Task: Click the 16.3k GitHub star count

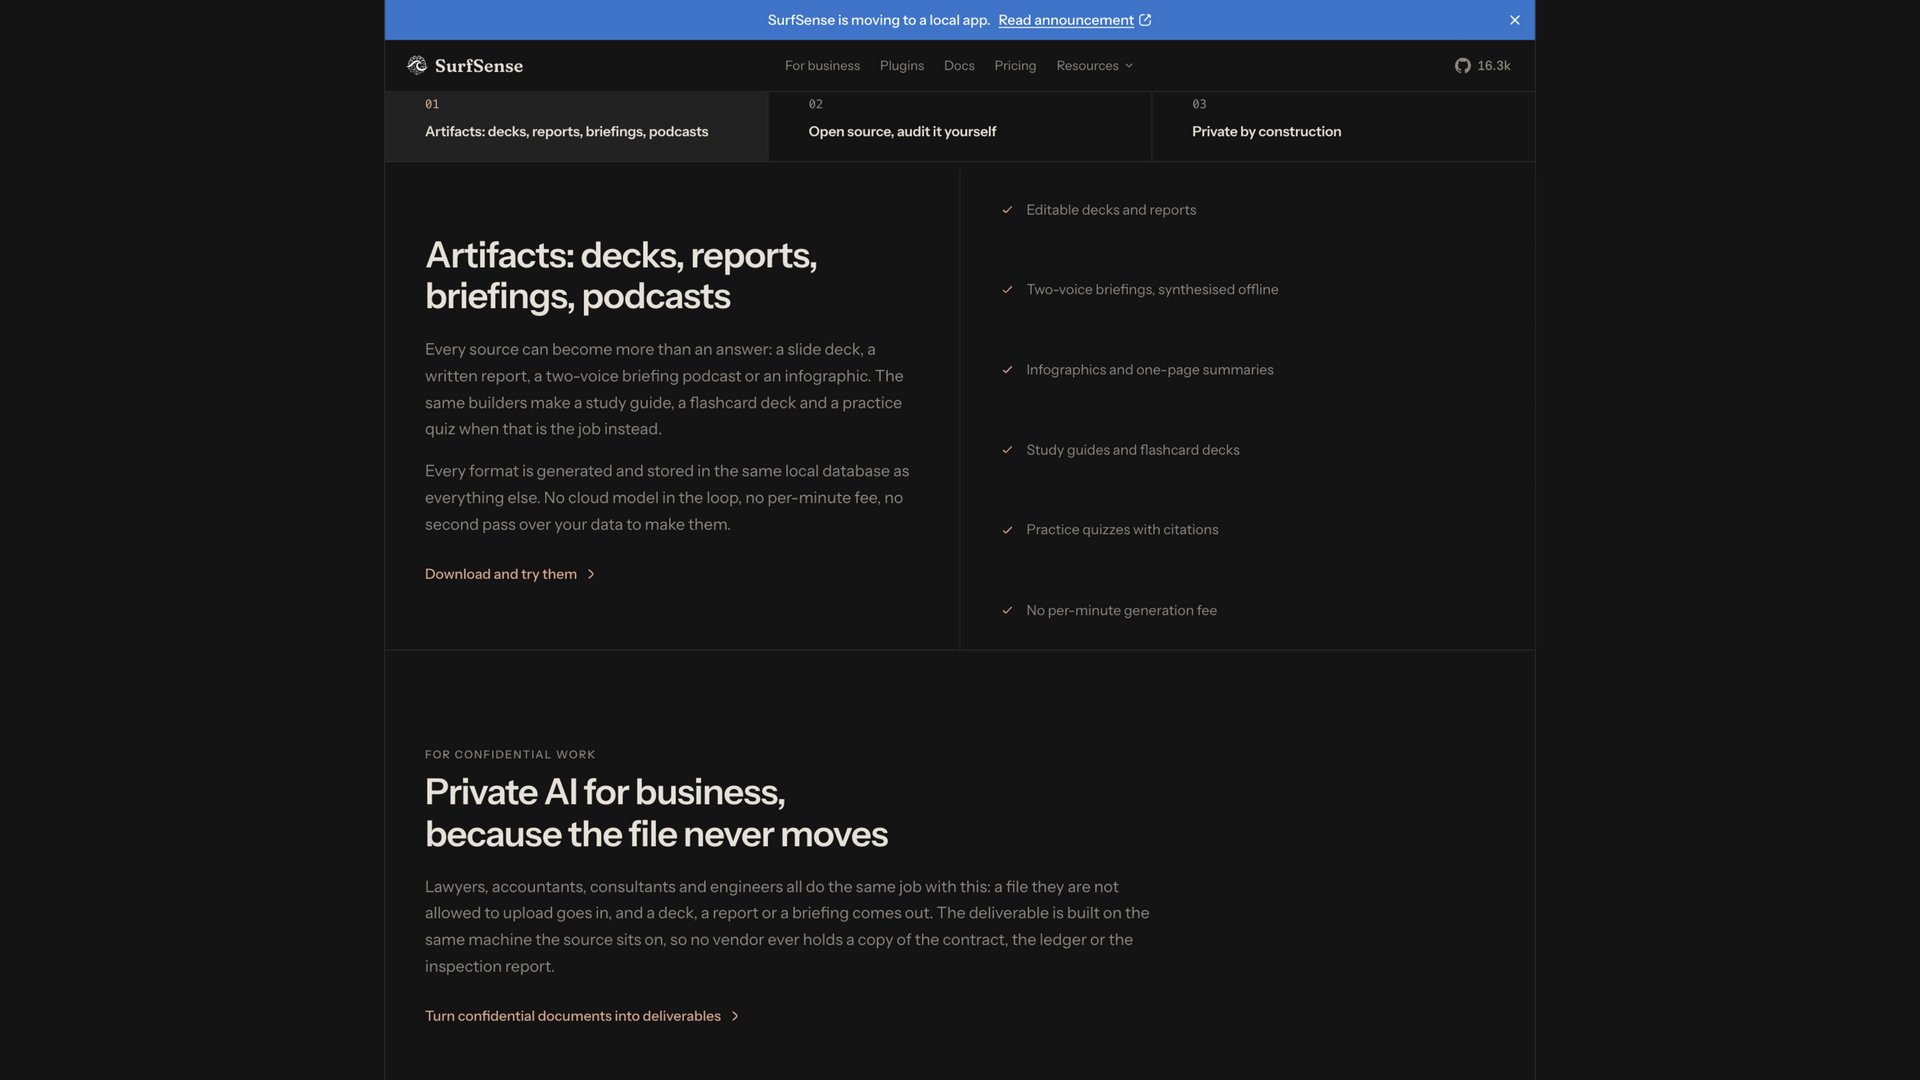Action: point(1494,66)
